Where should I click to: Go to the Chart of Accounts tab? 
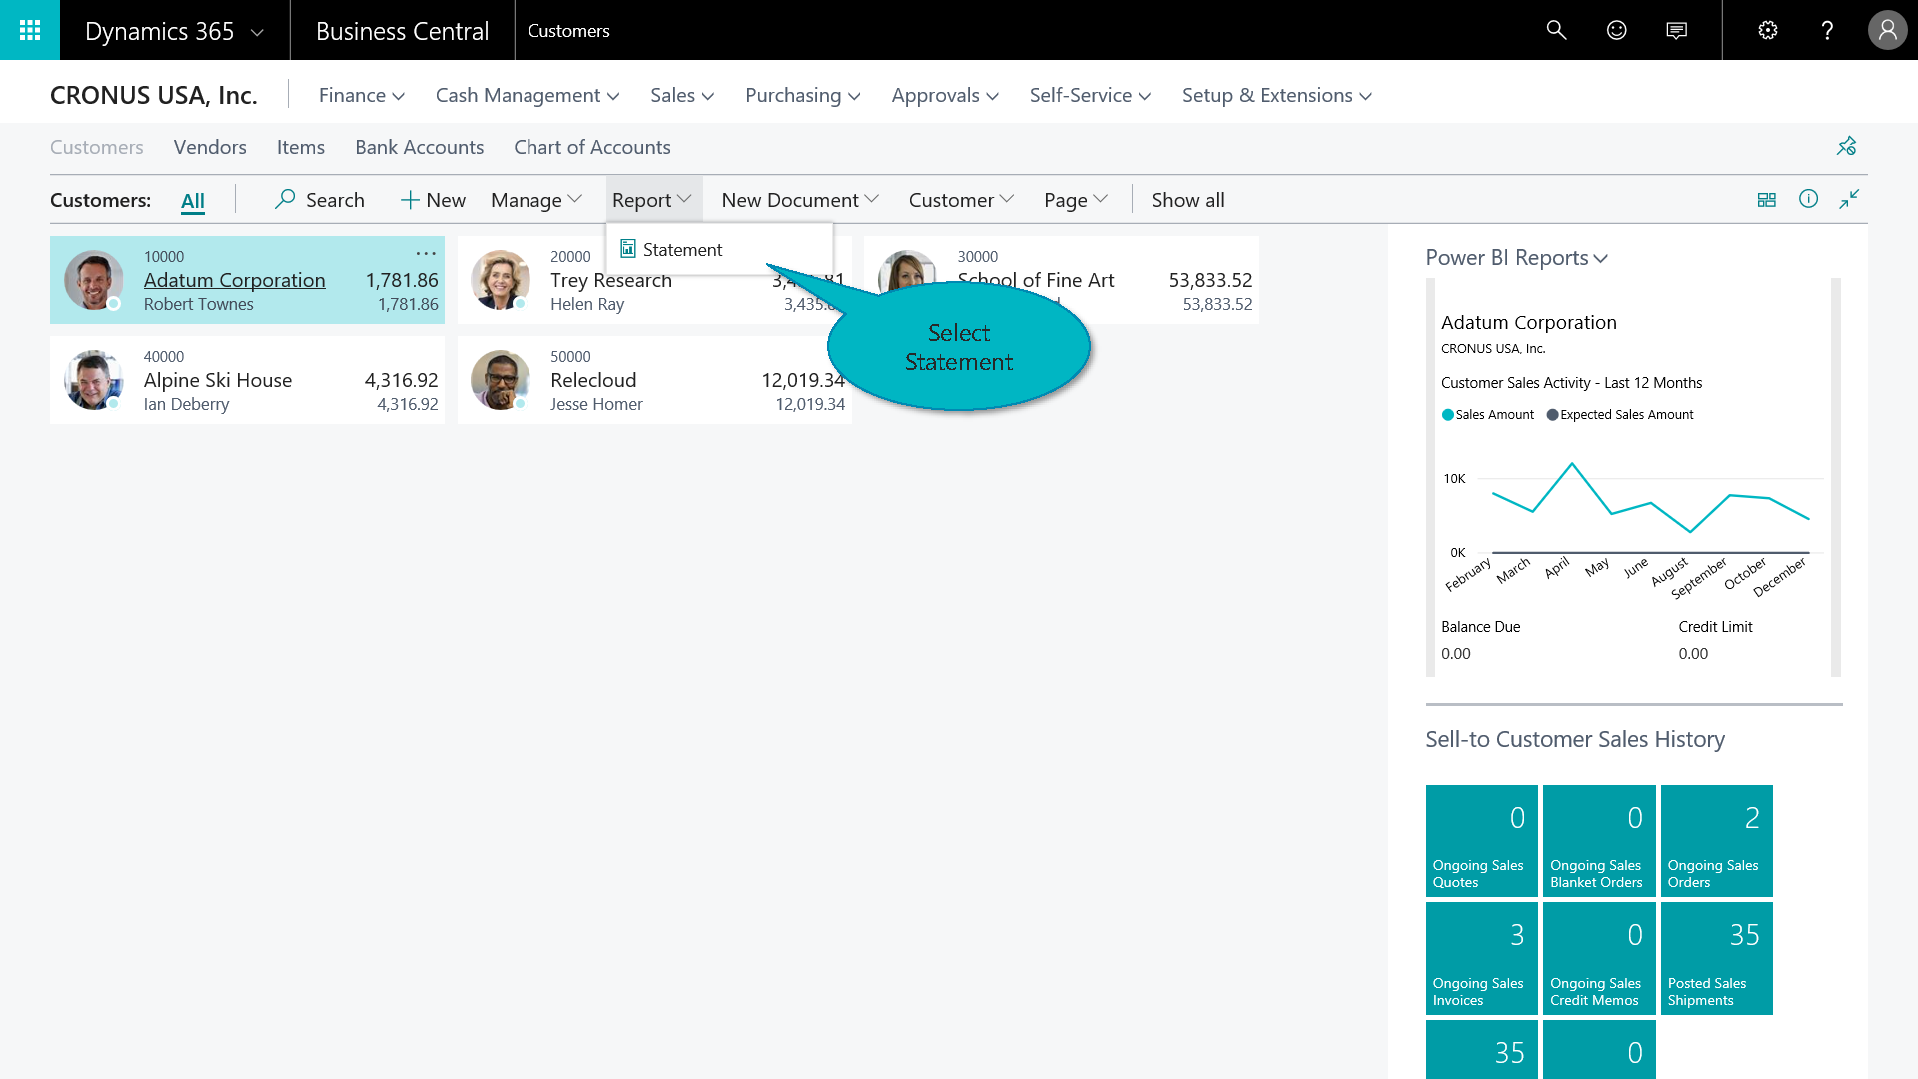coord(592,147)
